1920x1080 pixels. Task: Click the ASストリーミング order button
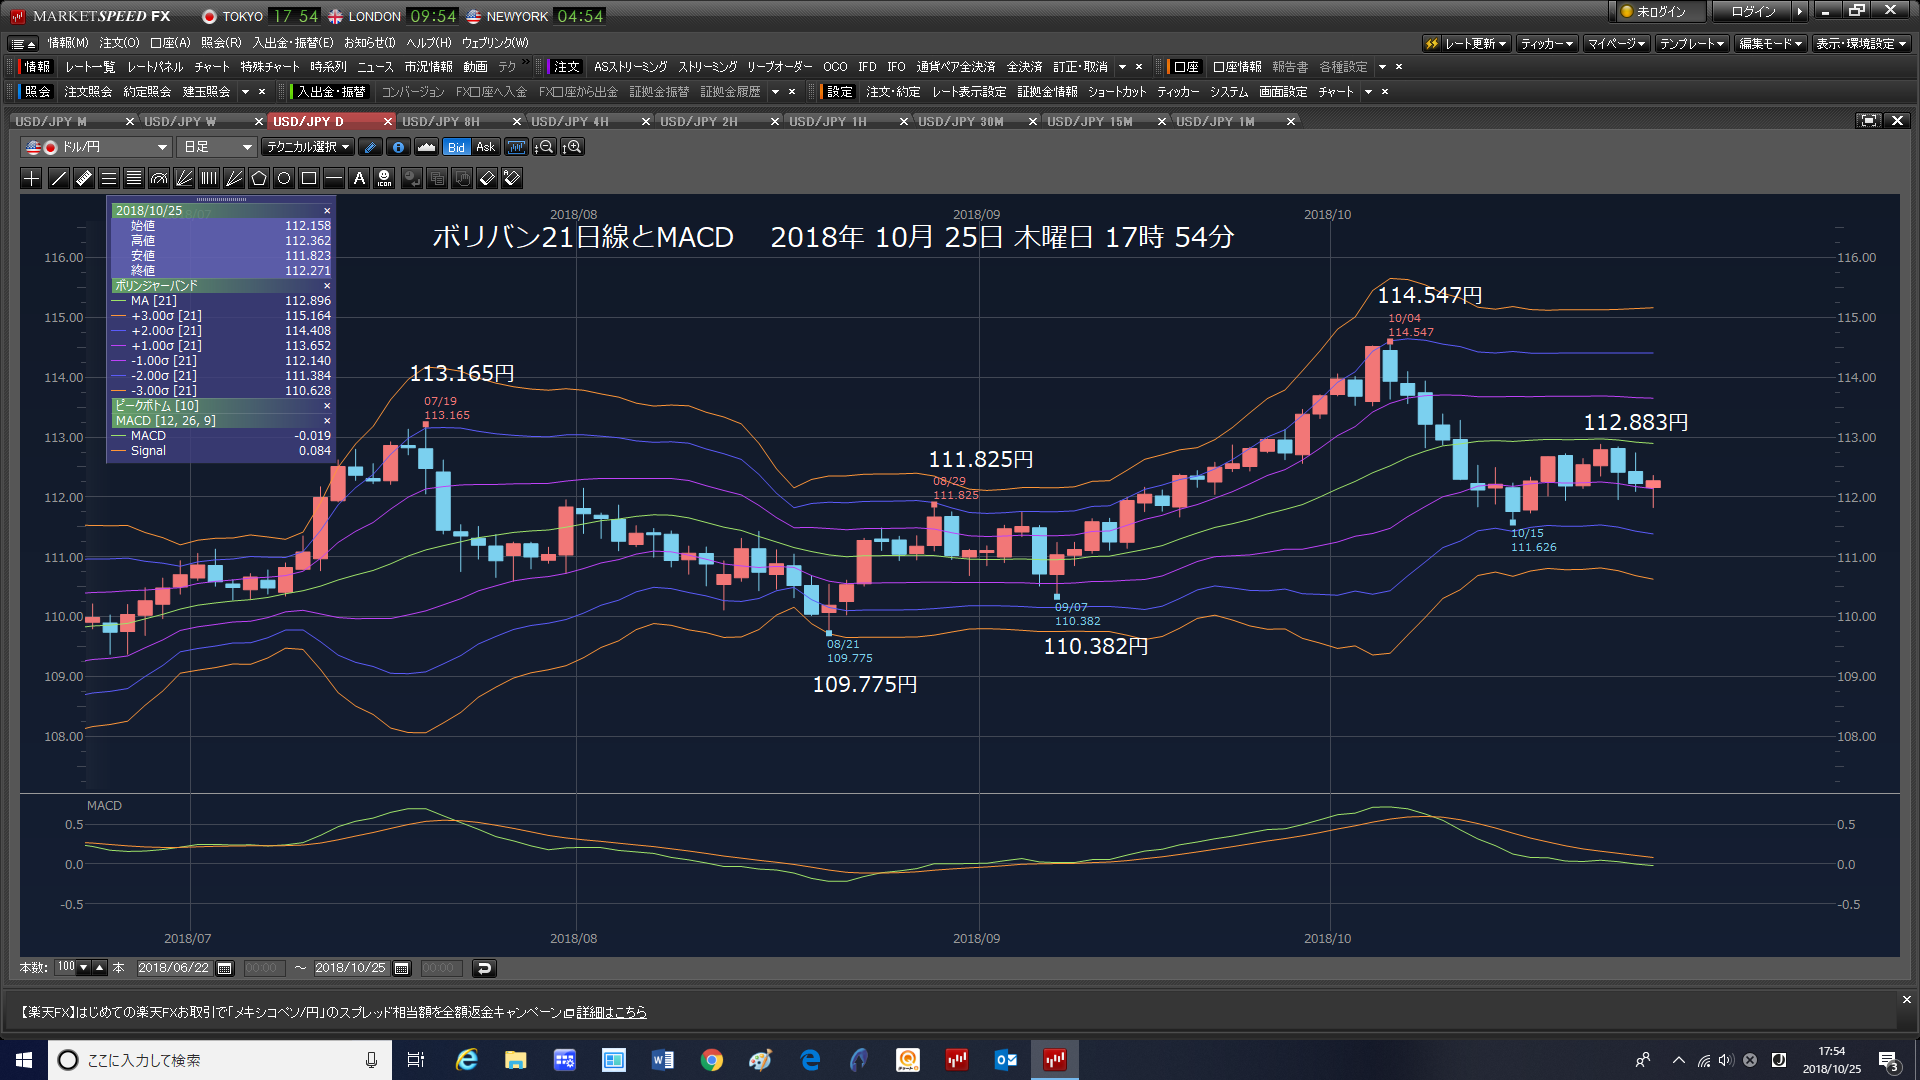click(630, 67)
